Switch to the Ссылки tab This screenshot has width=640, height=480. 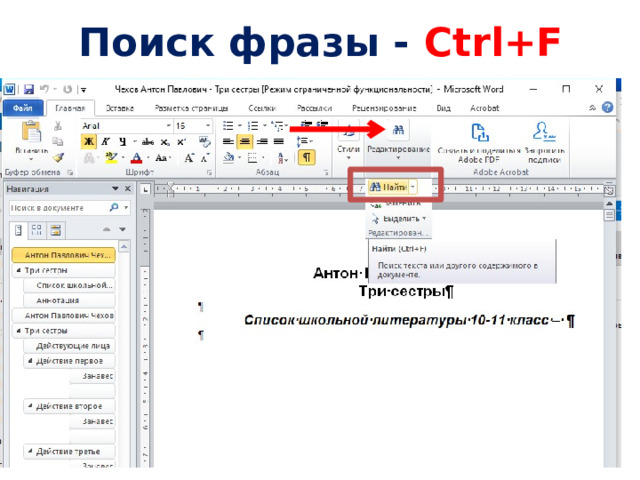tap(262, 108)
